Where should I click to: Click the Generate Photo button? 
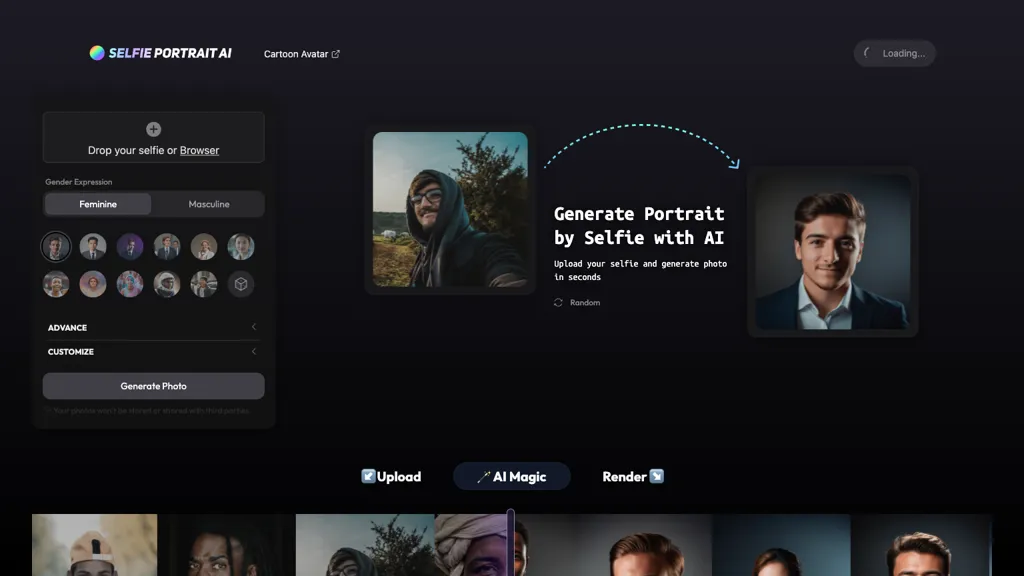(x=153, y=385)
